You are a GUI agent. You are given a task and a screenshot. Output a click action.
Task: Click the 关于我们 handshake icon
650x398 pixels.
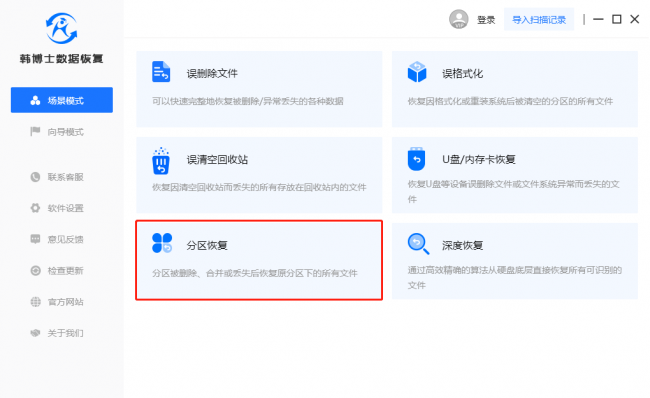pos(36,333)
